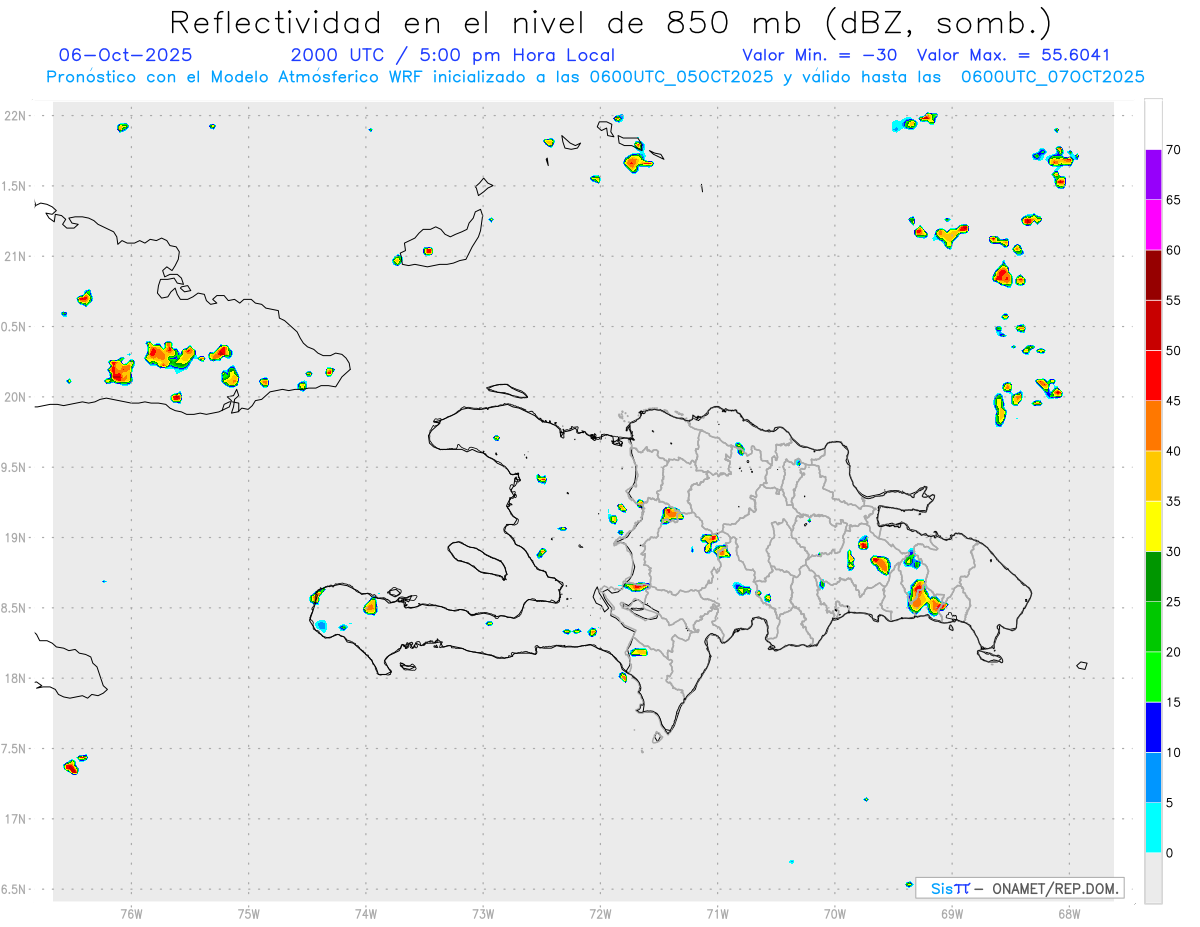Click the colorbar tick label 55
This screenshot has width=1200, height=927.
point(1174,300)
